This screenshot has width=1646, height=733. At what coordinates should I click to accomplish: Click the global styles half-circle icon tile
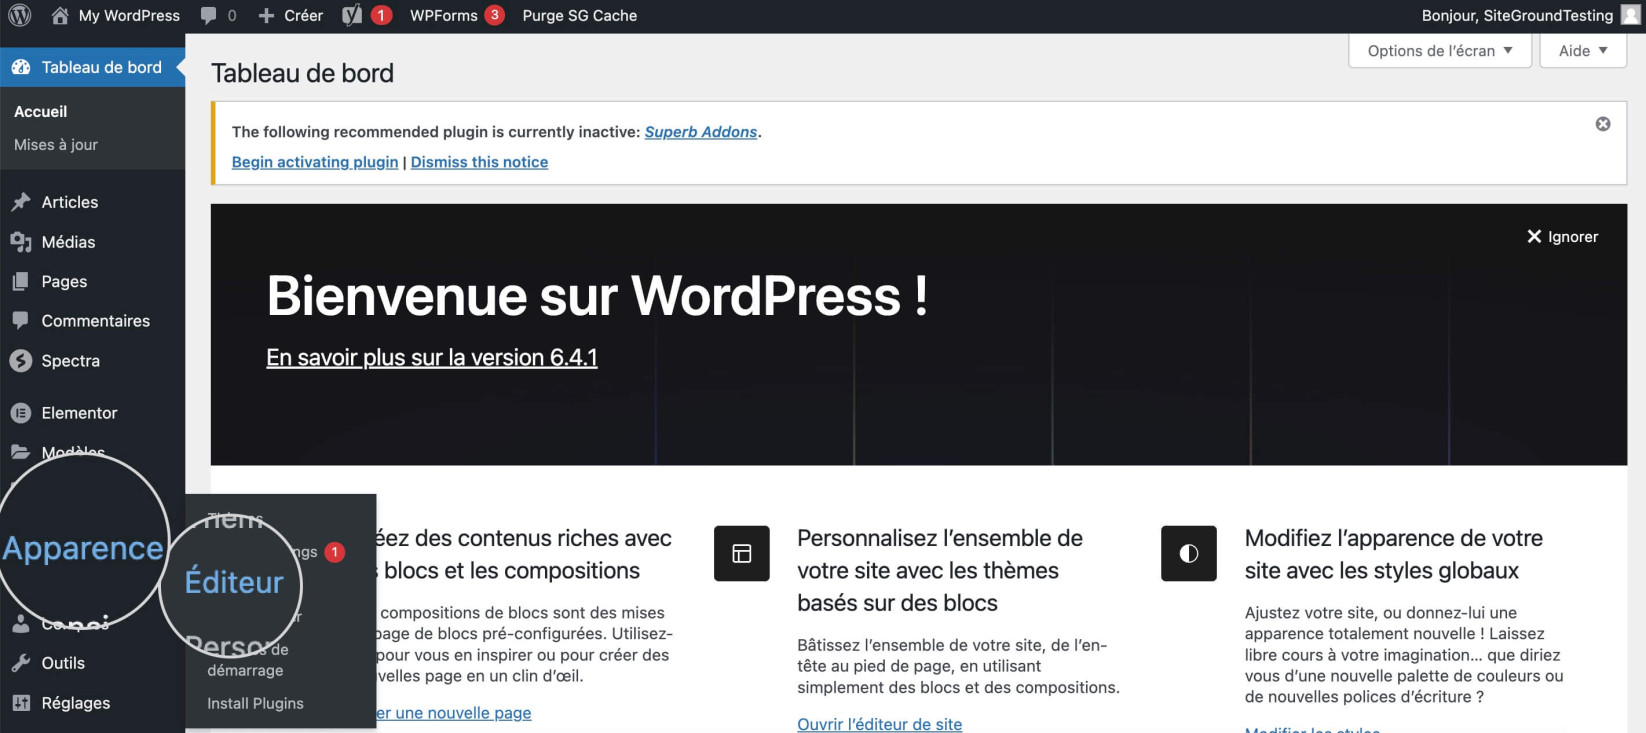point(1189,554)
